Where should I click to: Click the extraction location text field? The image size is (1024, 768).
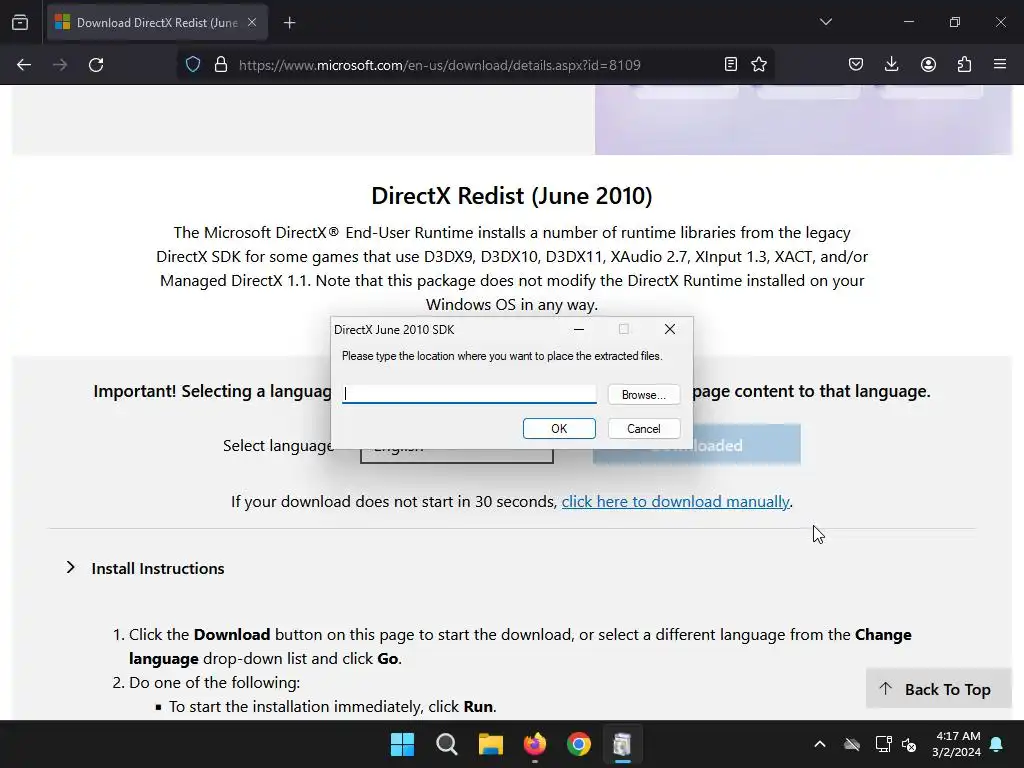pyautogui.click(x=469, y=394)
